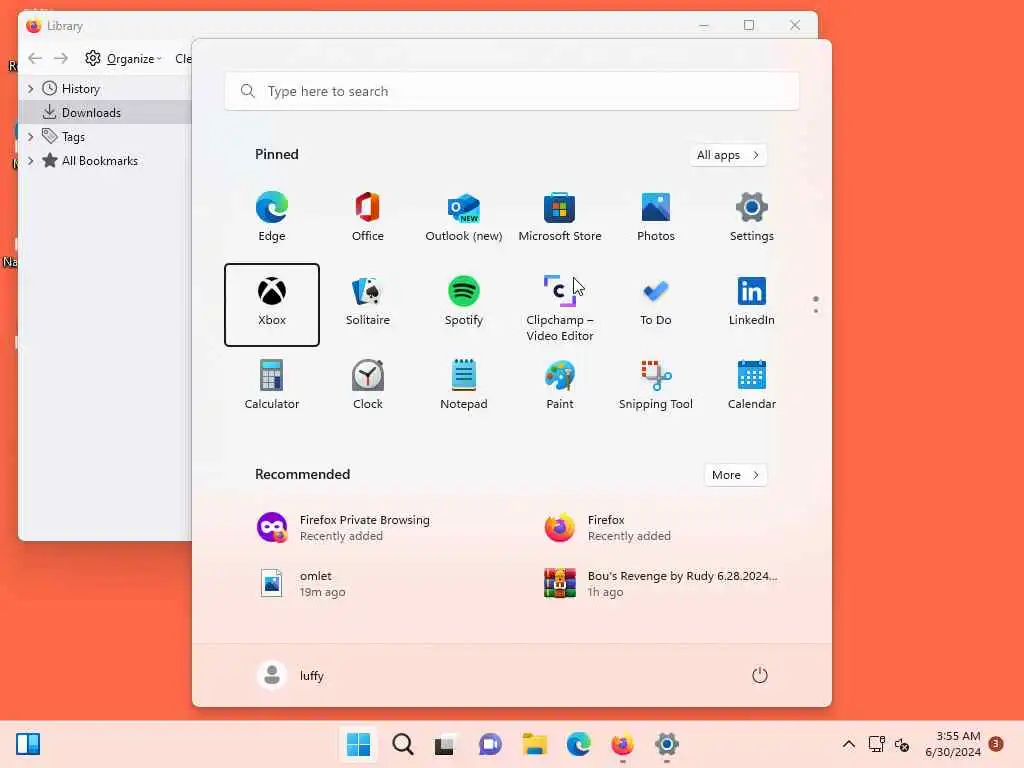Launch the Paint app

point(560,385)
